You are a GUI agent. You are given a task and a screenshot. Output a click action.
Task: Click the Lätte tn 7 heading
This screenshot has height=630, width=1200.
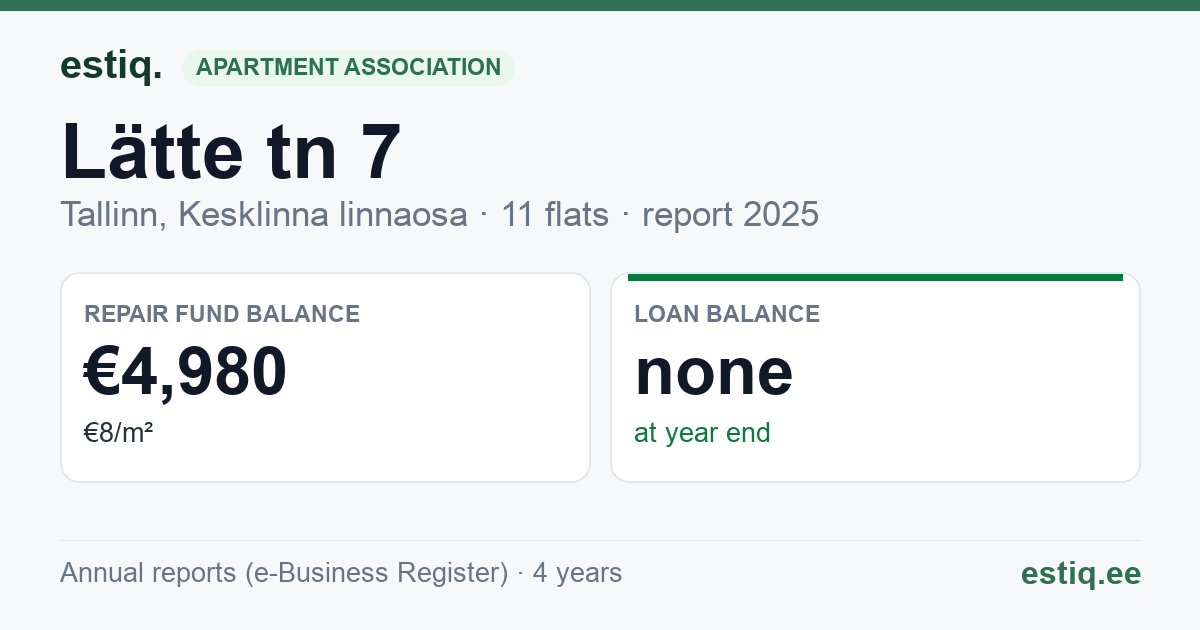231,153
